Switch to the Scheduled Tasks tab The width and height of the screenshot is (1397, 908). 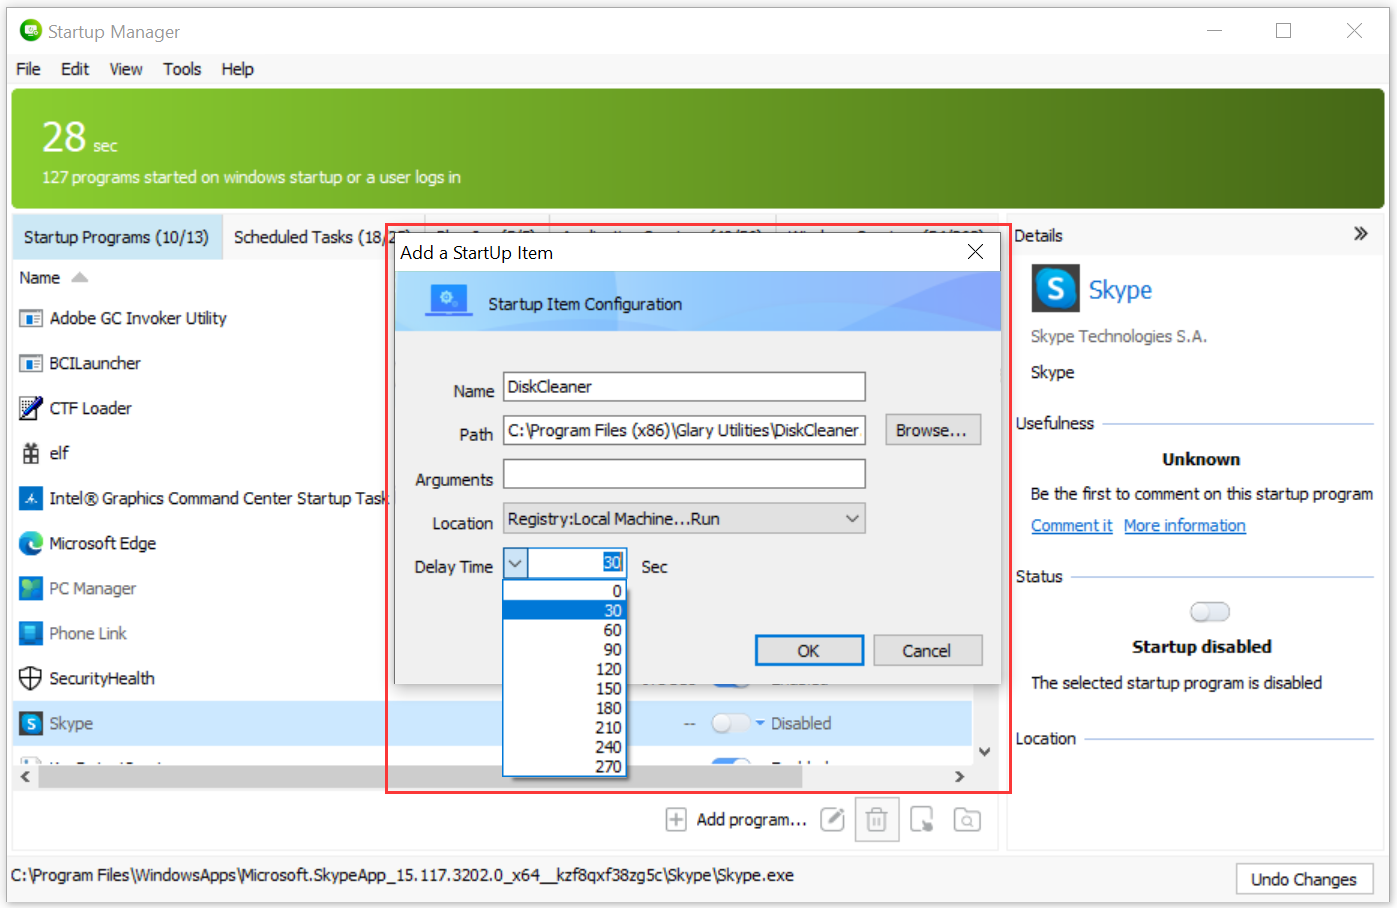point(307,237)
